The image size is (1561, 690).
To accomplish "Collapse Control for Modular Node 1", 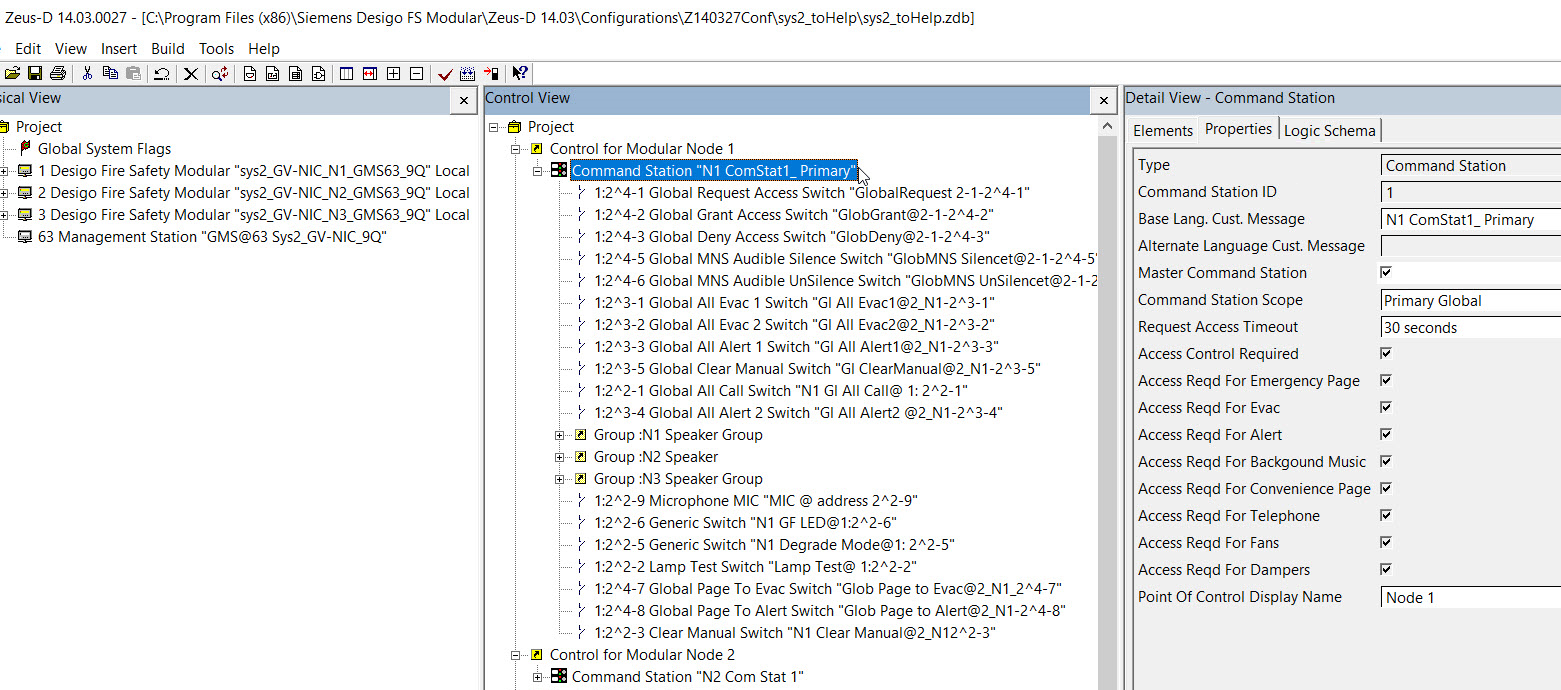I will (x=516, y=149).
